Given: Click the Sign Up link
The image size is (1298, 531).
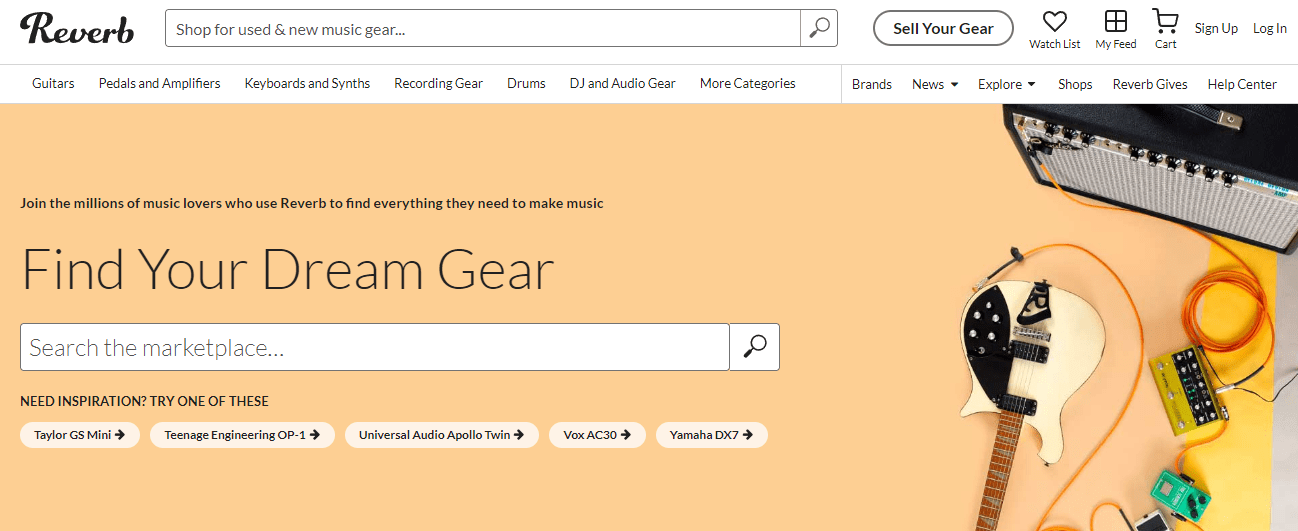Looking at the screenshot, I should (1216, 28).
